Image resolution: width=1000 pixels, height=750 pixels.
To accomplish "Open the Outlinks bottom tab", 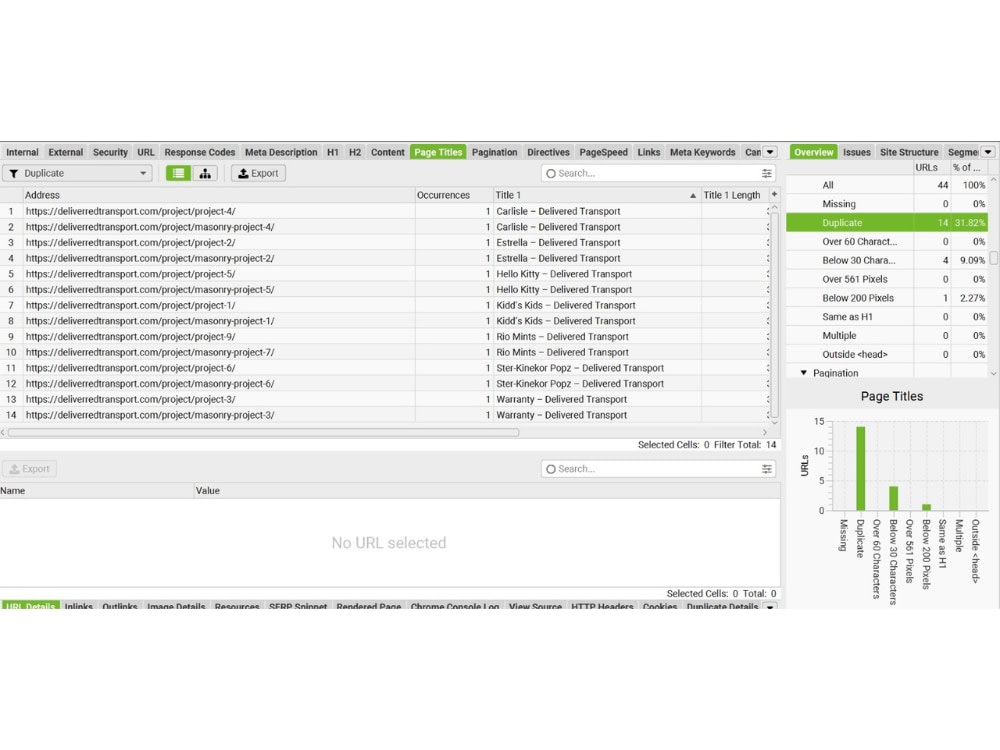I will (x=120, y=606).
